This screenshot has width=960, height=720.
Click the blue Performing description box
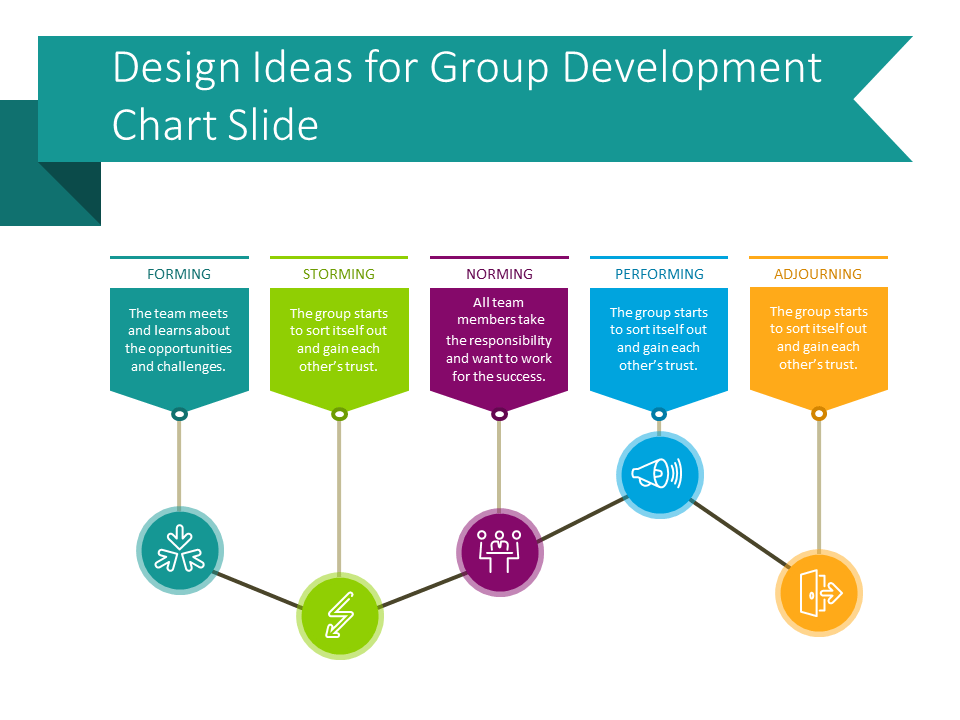[659, 350]
